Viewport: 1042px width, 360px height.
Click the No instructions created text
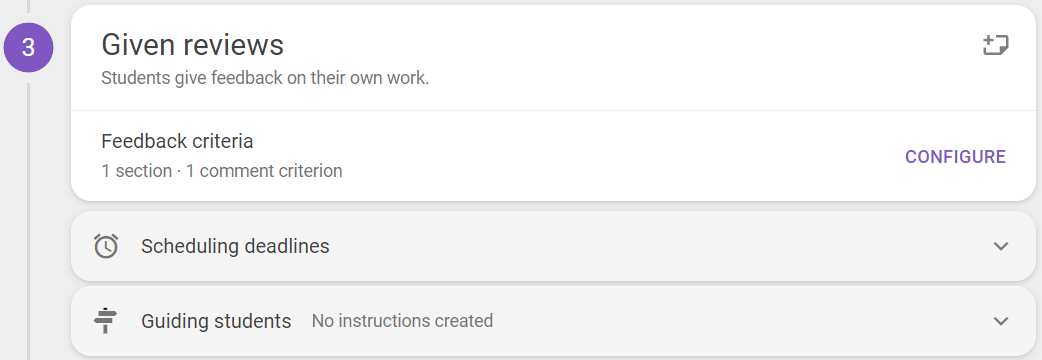click(402, 321)
